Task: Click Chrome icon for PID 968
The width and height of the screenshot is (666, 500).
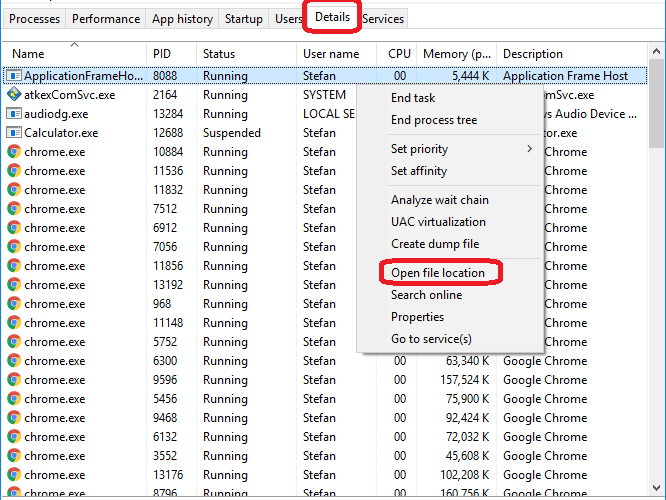Action: click(14, 304)
